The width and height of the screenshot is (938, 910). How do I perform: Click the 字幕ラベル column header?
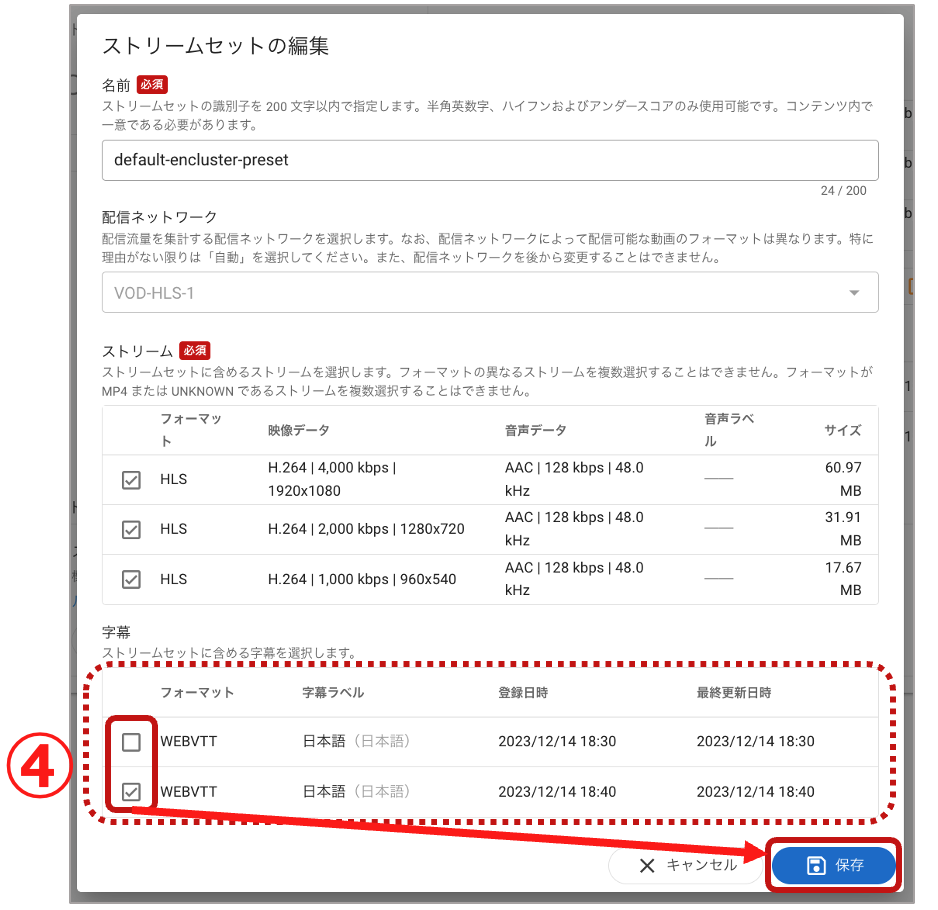click(x=333, y=692)
